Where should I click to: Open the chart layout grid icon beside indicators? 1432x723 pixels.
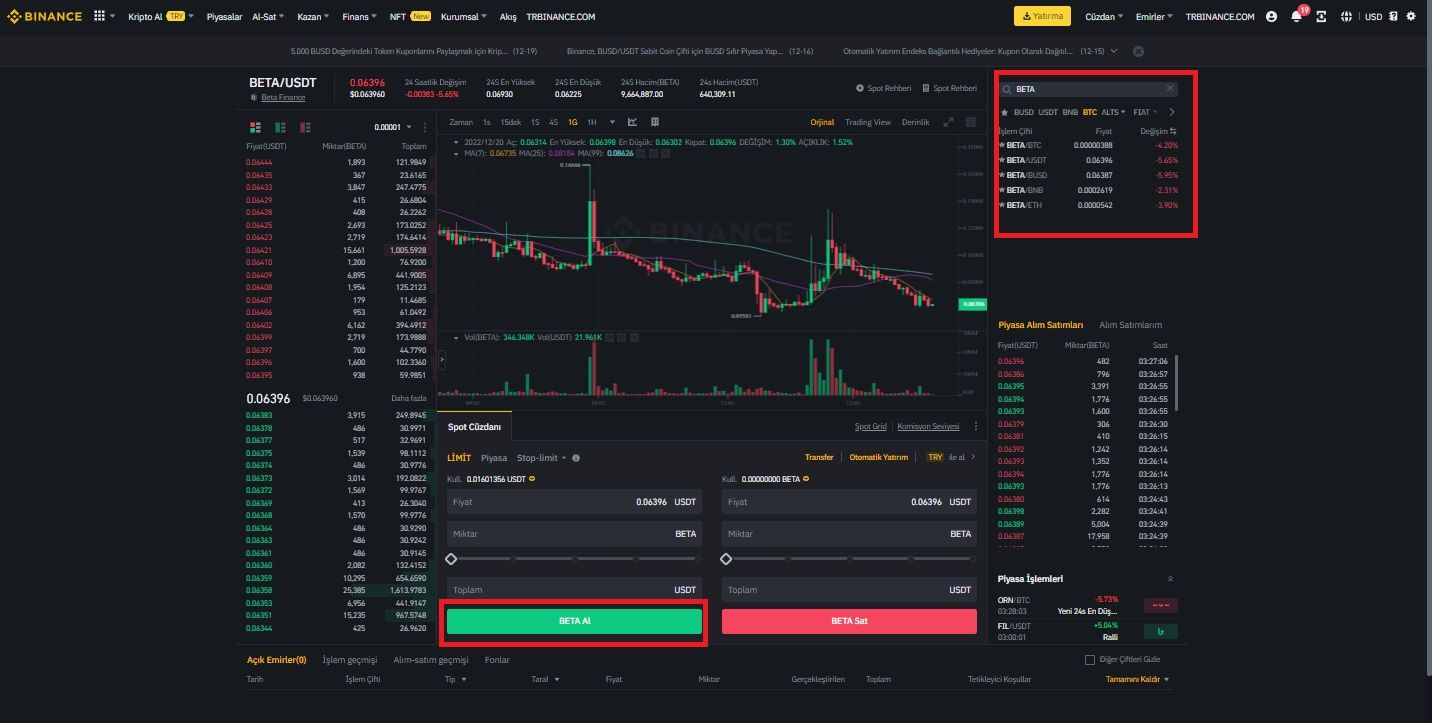[654, 122]
